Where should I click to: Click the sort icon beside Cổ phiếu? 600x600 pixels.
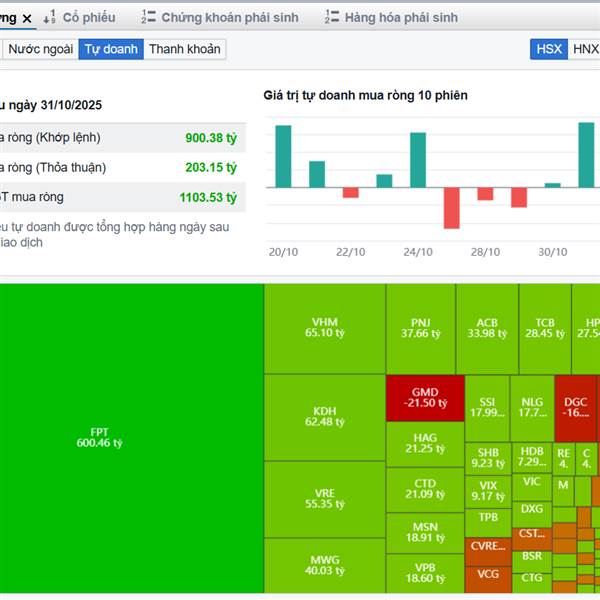(49, 17)
